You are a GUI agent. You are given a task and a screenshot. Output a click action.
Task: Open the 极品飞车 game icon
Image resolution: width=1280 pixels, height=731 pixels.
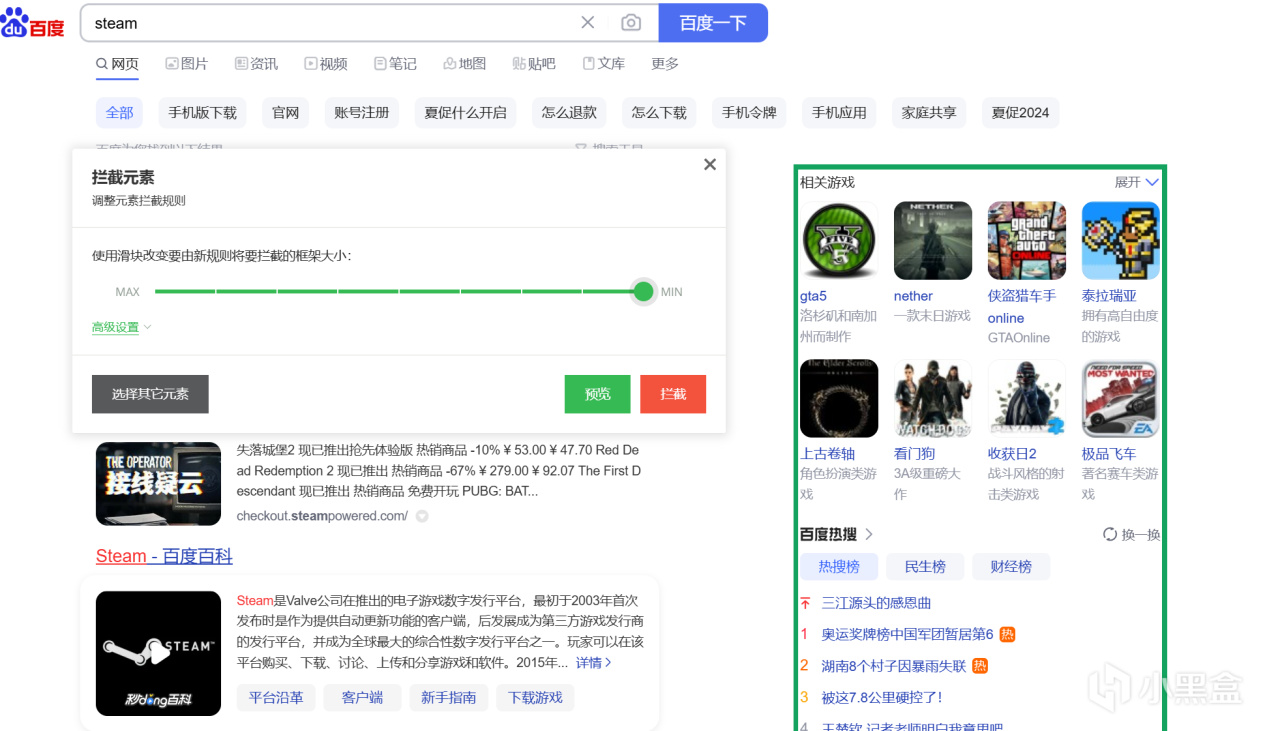[1121, 399]
